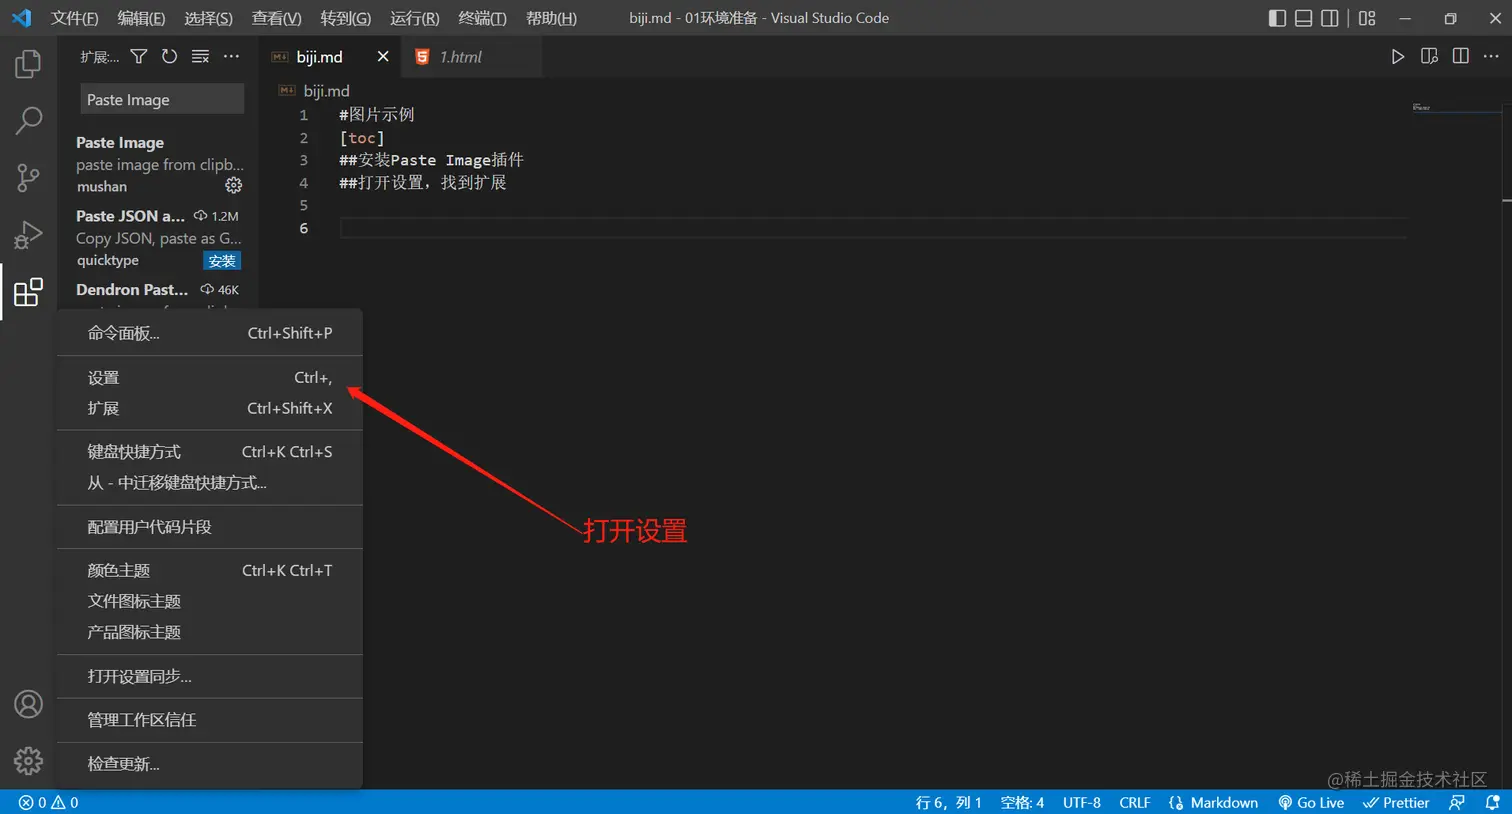Viewport: 1512px width, 814px height.
Task: Open 帮助(H) menu
Action: pyautogui.click(x=551, y=18)
